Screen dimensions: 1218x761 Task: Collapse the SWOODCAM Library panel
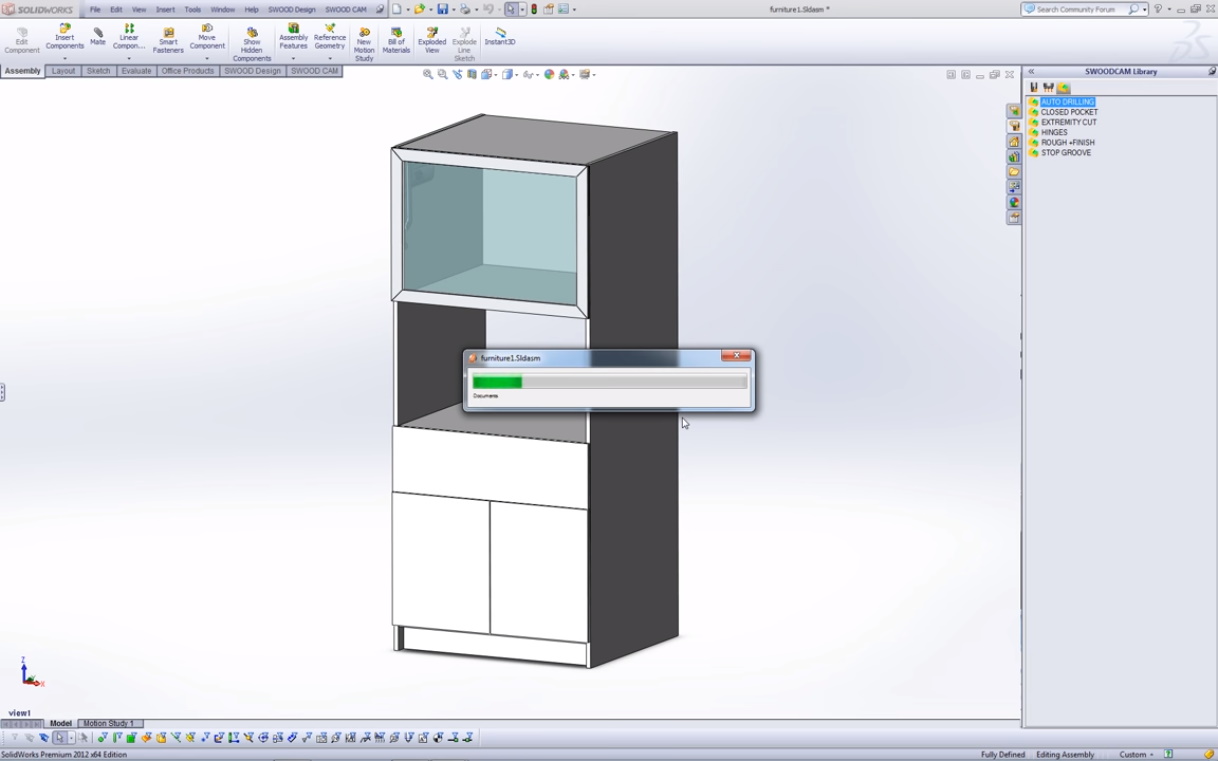pyautogui.click(x=1031, y=72)
